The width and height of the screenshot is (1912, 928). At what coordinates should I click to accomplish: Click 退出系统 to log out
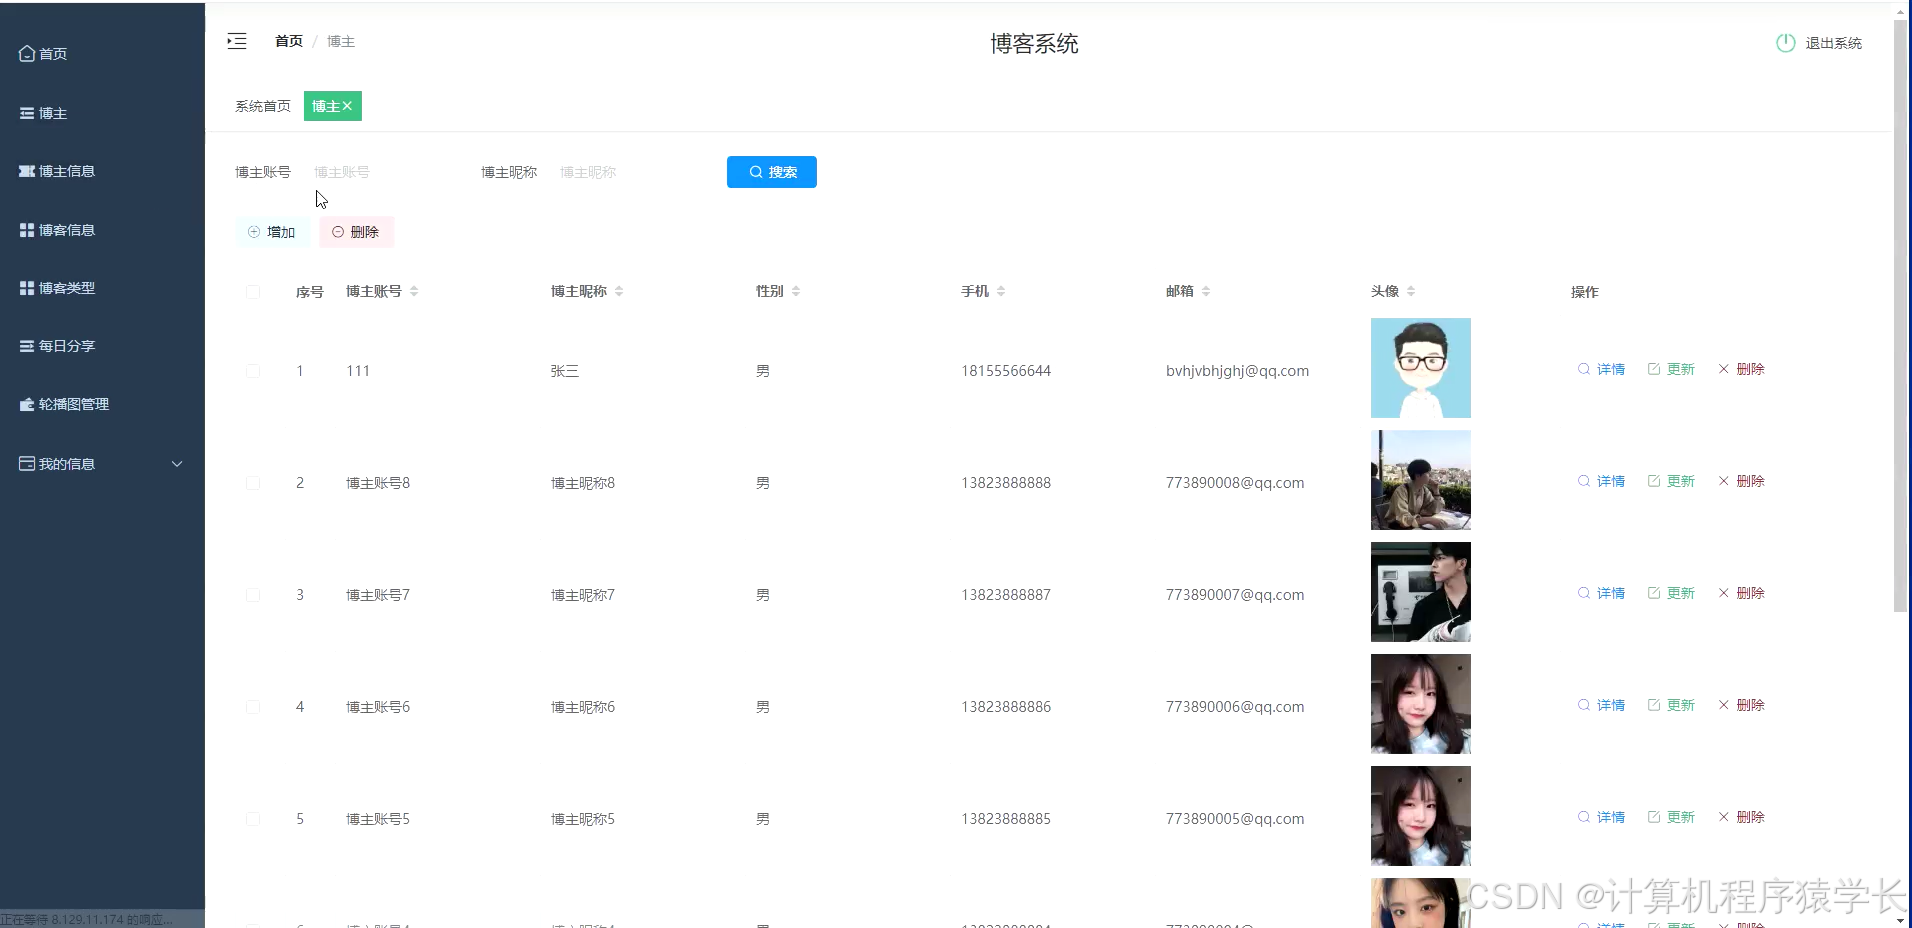(1833, 43)
